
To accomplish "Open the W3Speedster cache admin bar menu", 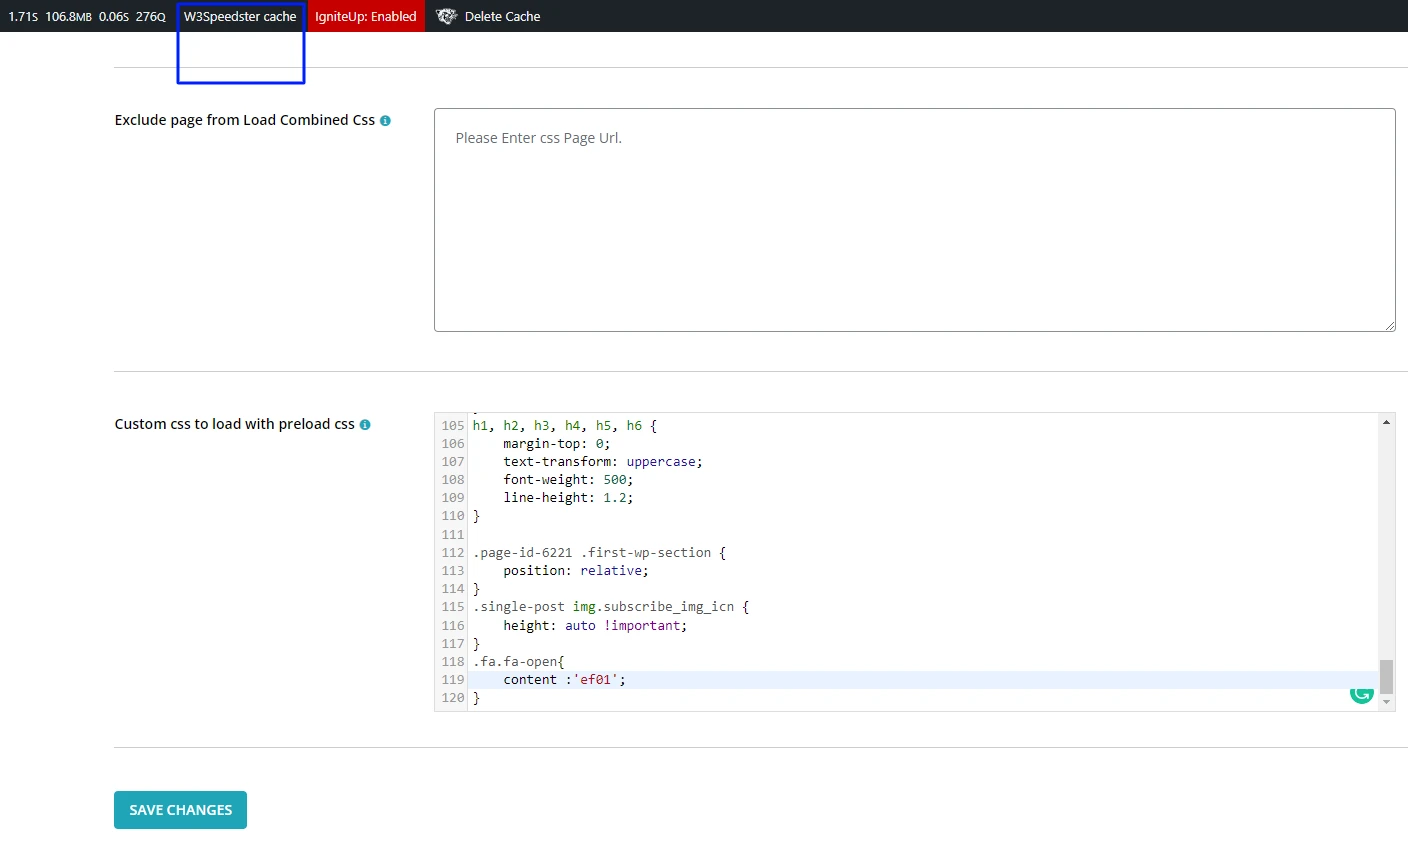I will (x=240, y=16).
